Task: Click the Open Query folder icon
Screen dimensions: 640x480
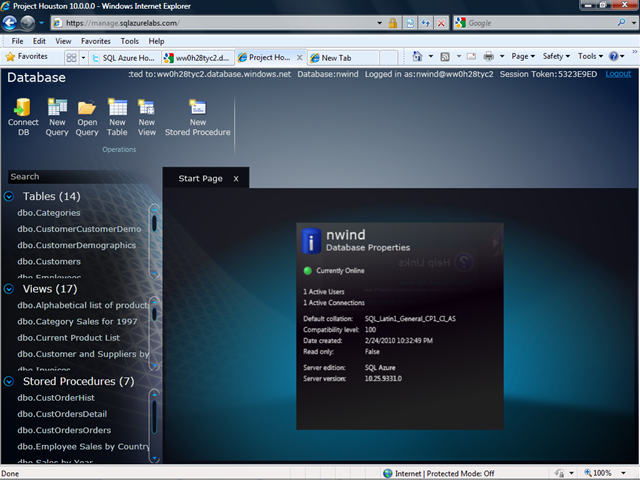Action: (x=87, y=107)
